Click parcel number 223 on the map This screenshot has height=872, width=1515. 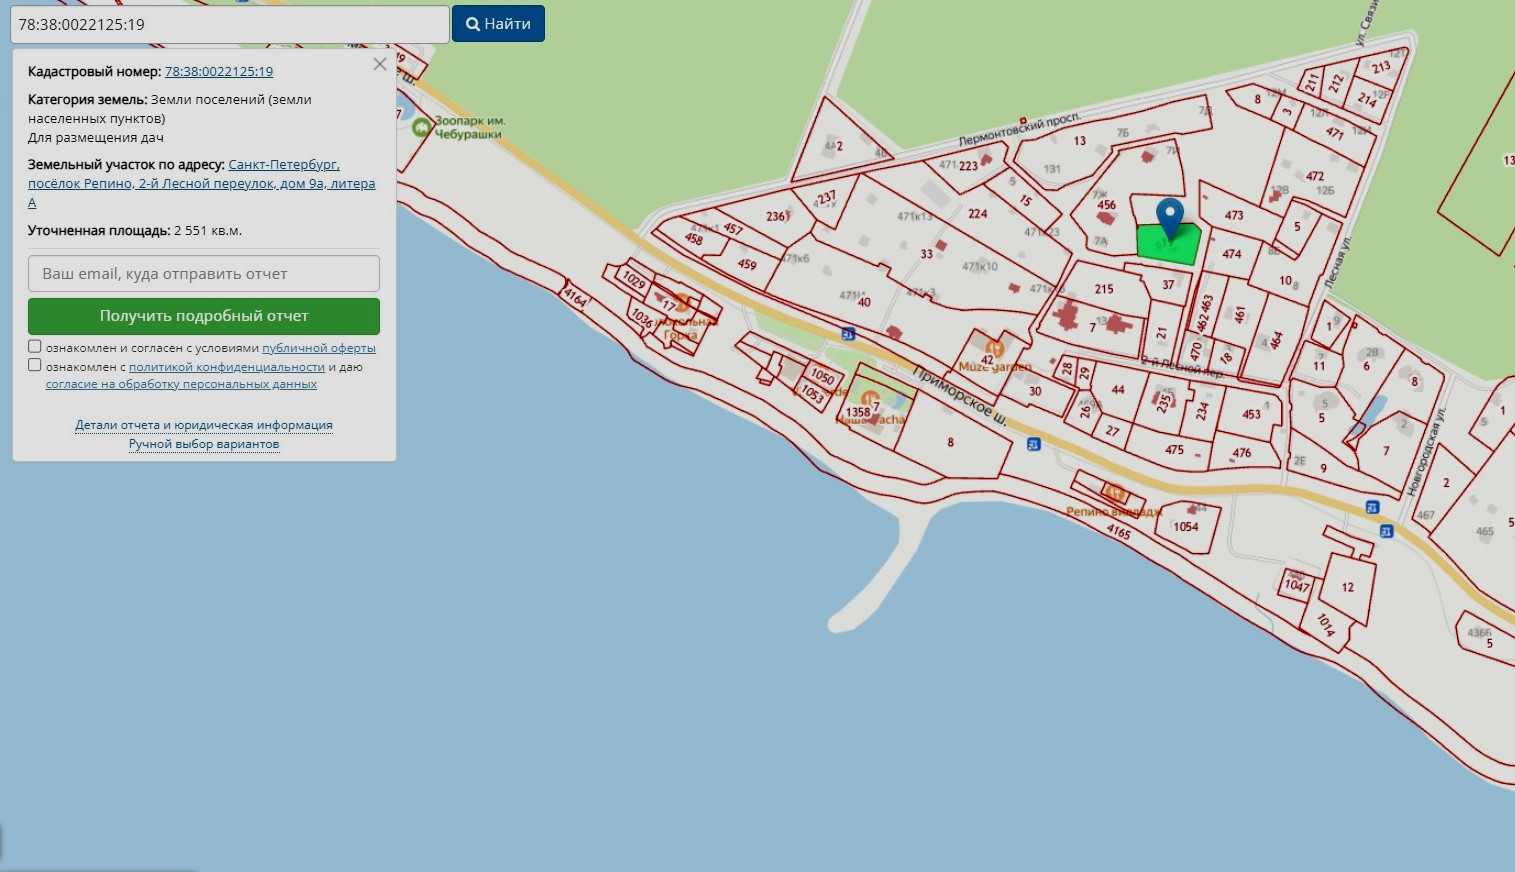pos(968,166)
